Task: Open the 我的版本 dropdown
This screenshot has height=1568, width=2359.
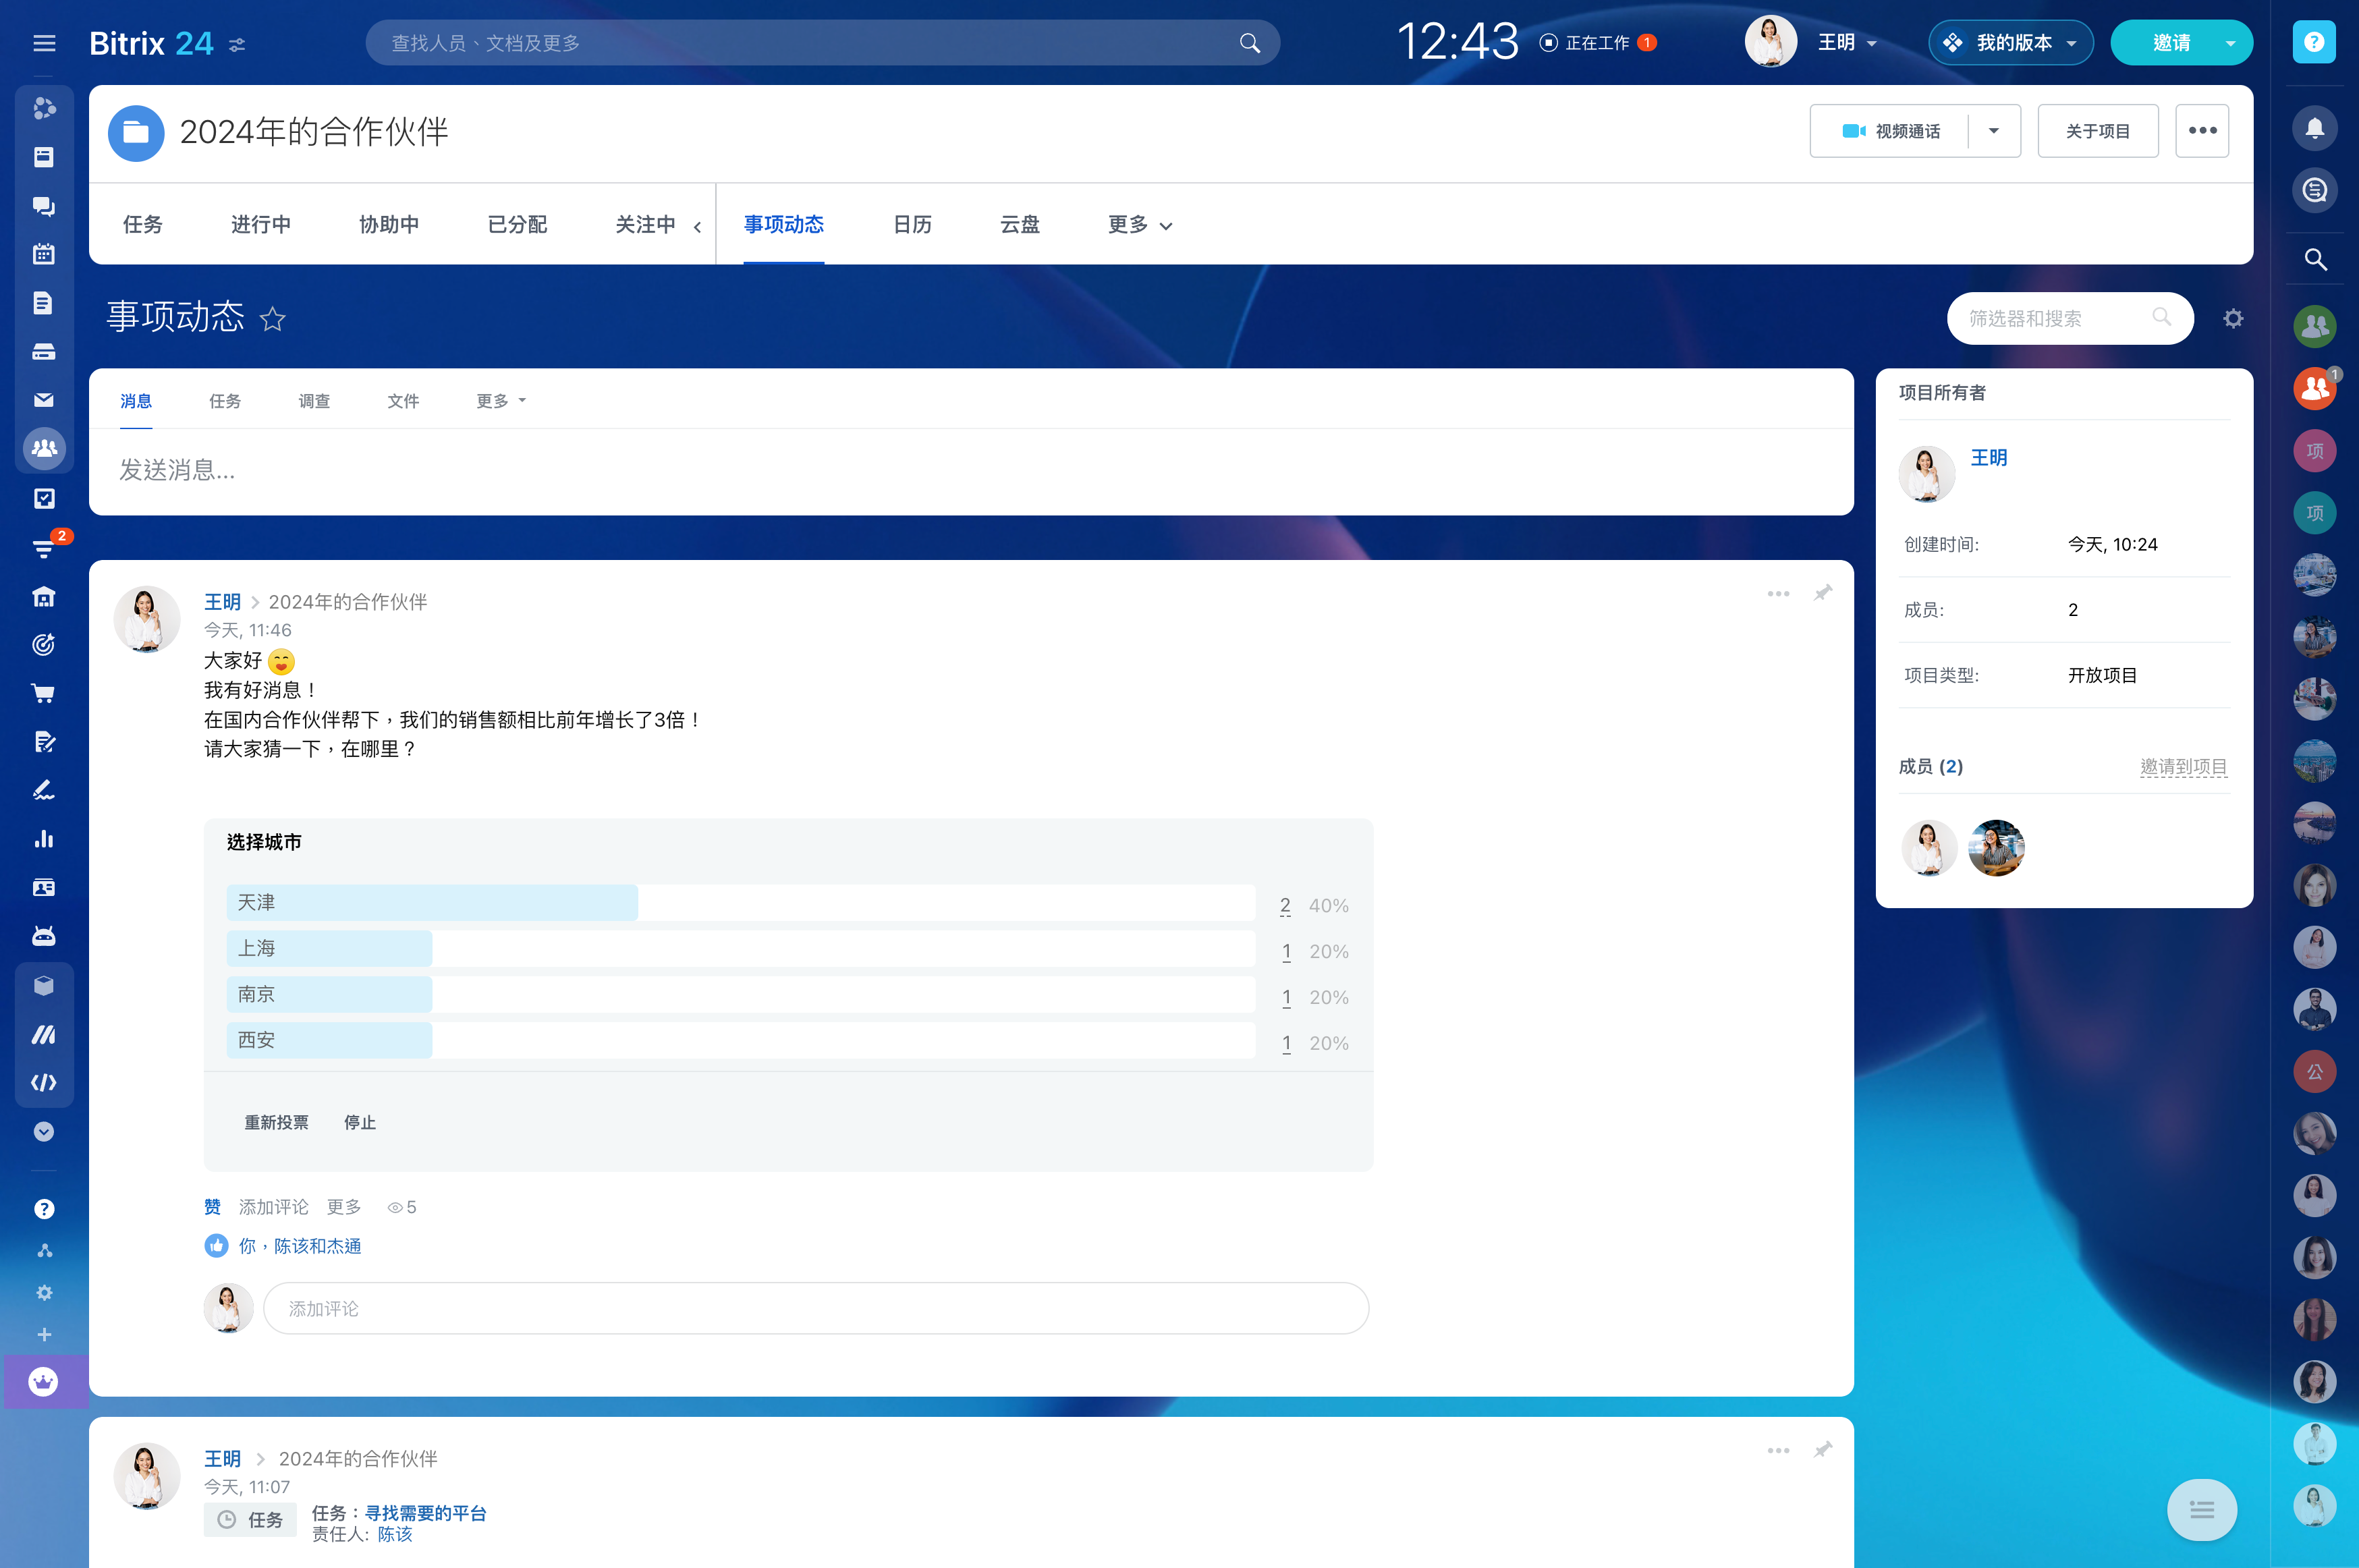Action: pos(2010,43)
